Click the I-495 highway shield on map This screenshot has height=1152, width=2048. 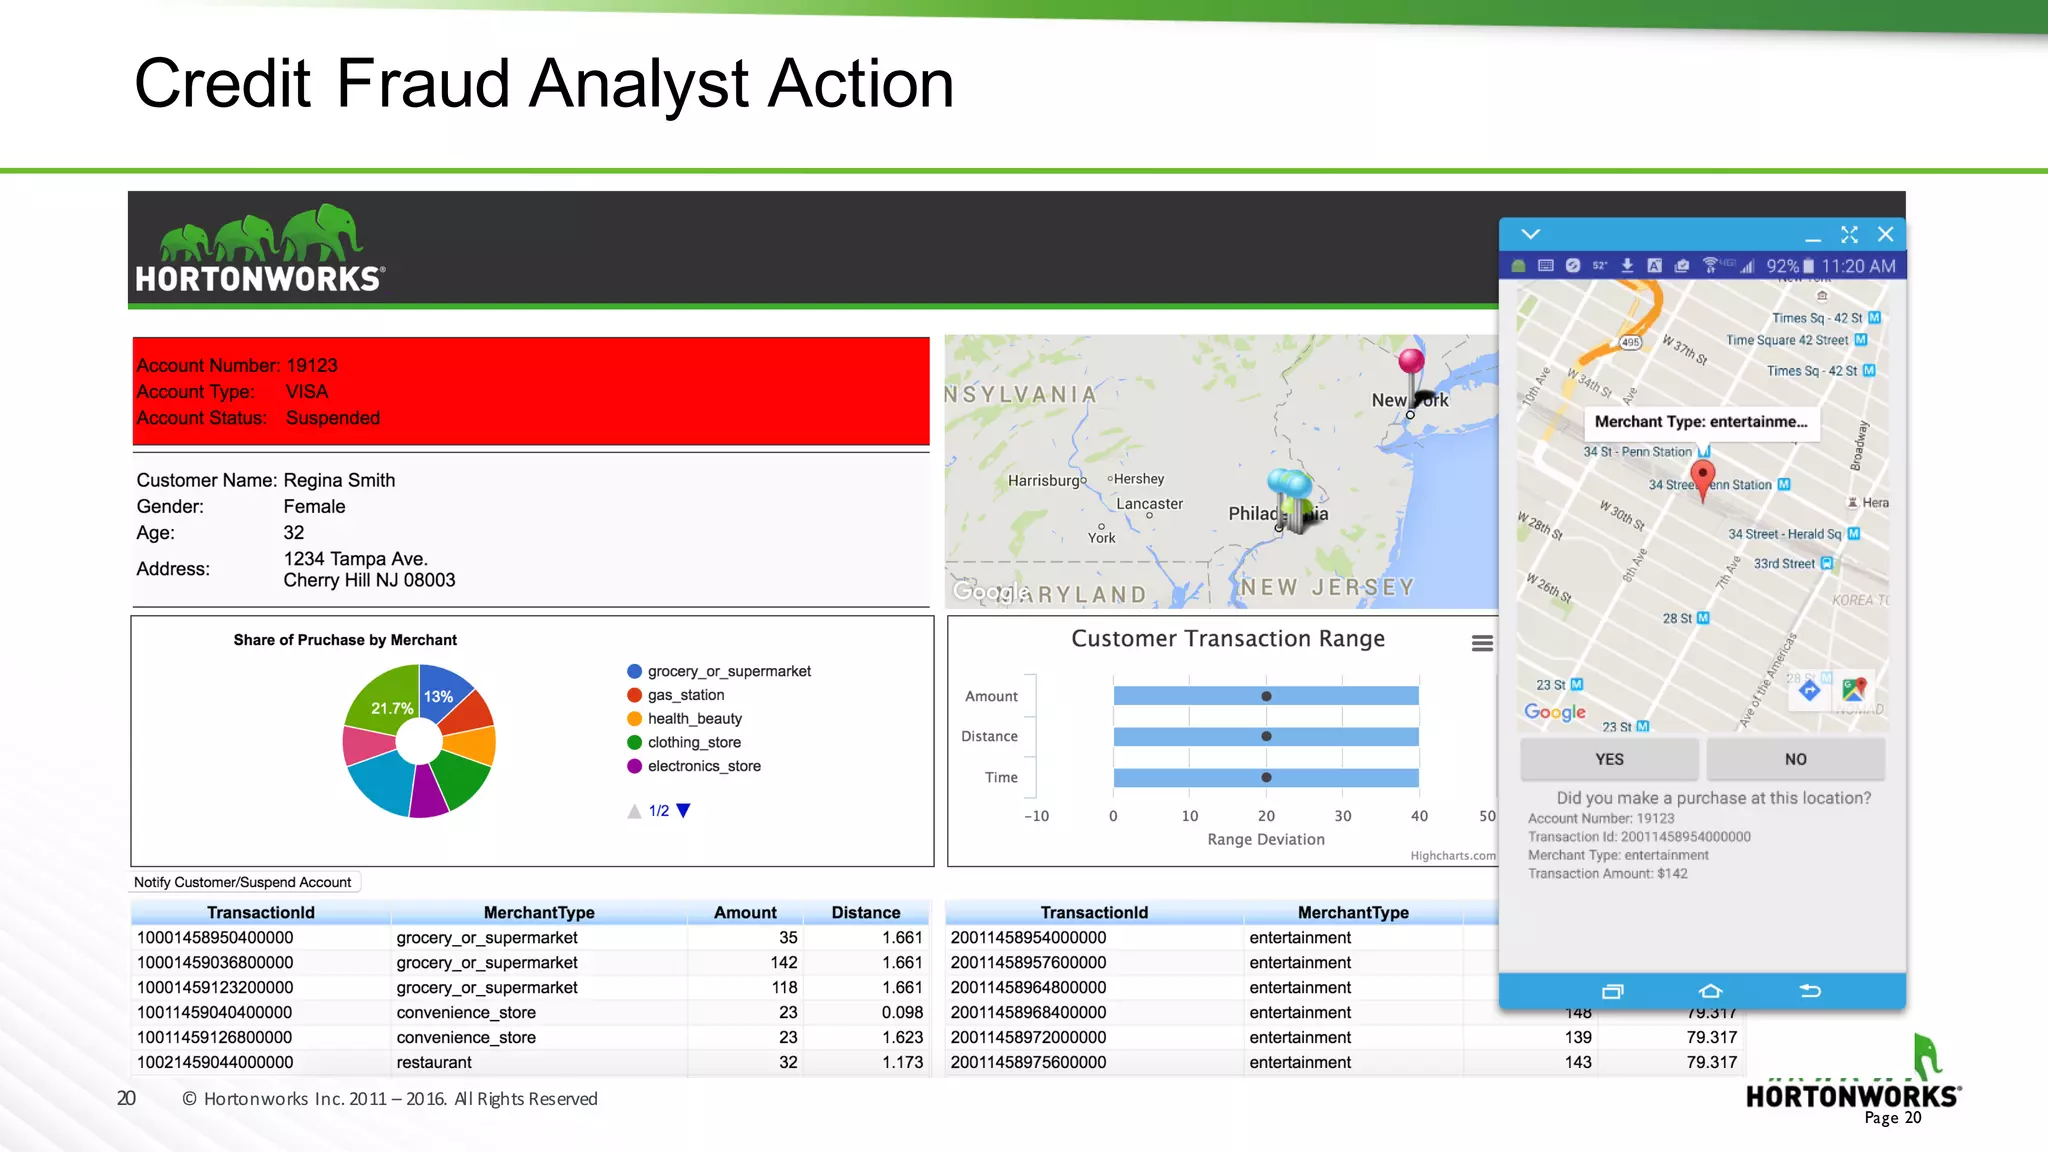click(x=1630, y=342)
